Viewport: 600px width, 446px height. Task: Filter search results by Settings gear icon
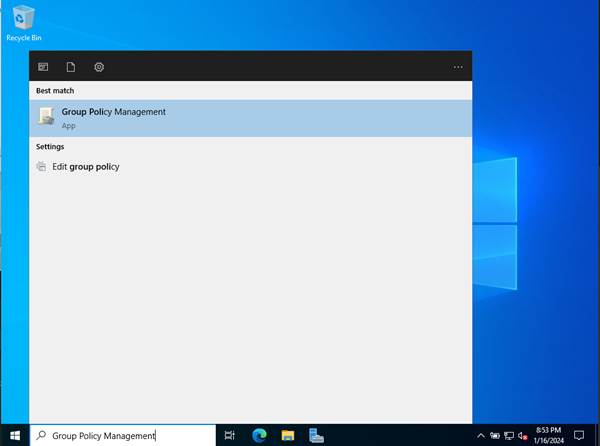point(99,67)
